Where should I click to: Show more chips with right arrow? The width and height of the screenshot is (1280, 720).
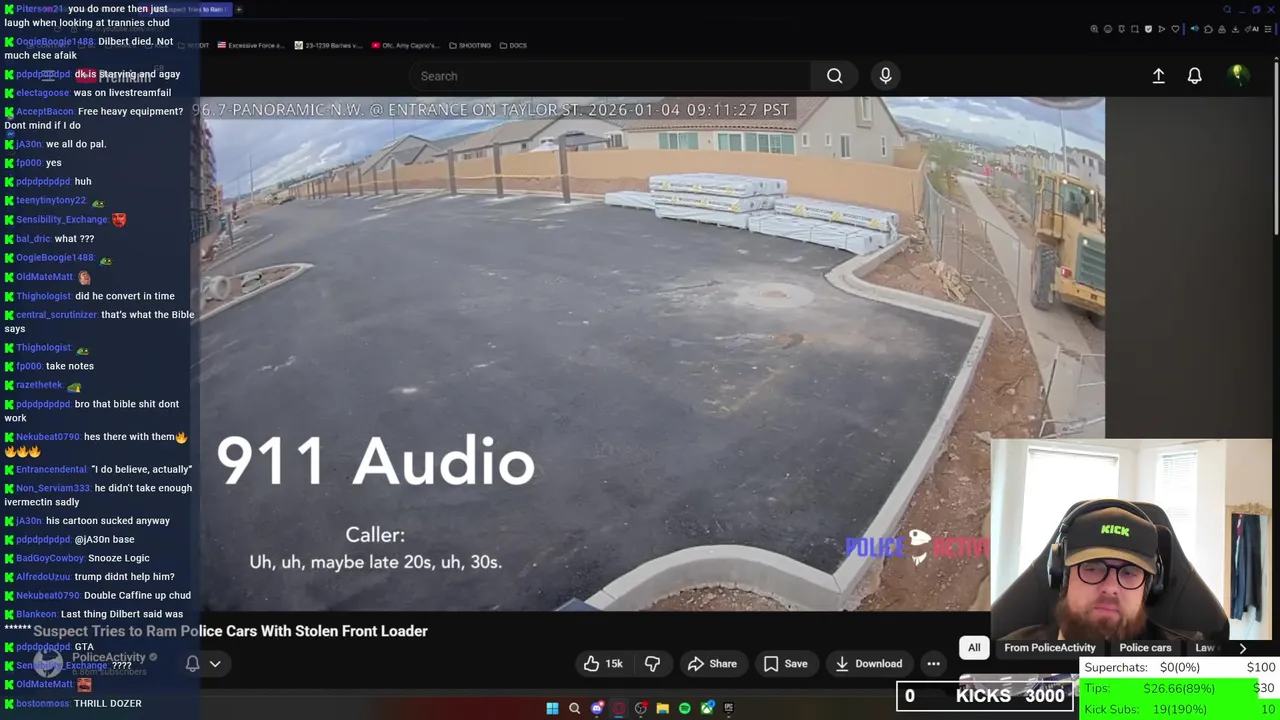pos(1243,648)
